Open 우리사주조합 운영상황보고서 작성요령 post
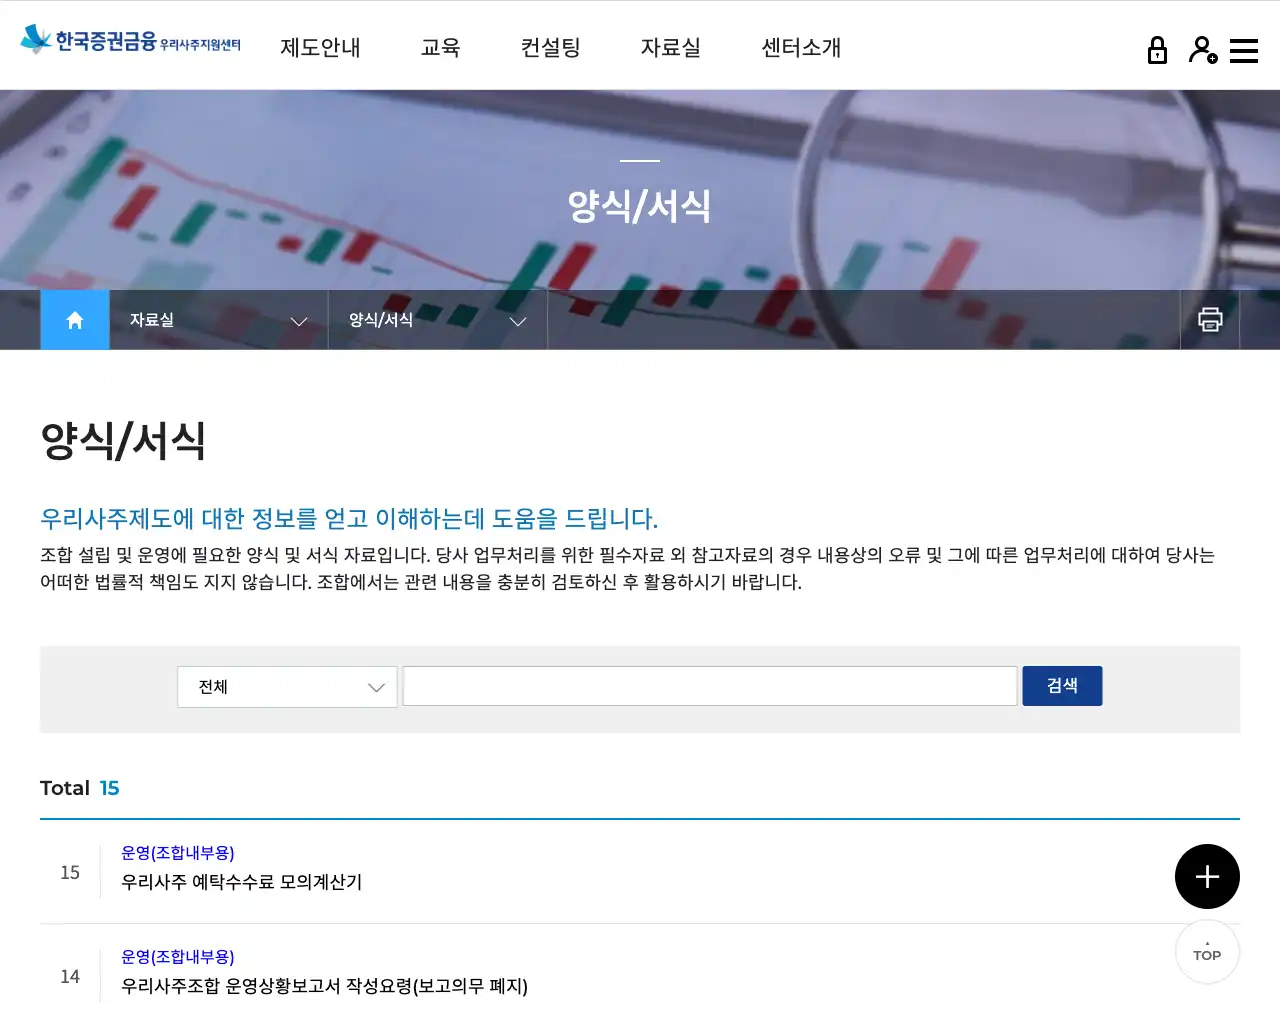This screenshot has width=1280, height=1024. [x=324, y=986]
